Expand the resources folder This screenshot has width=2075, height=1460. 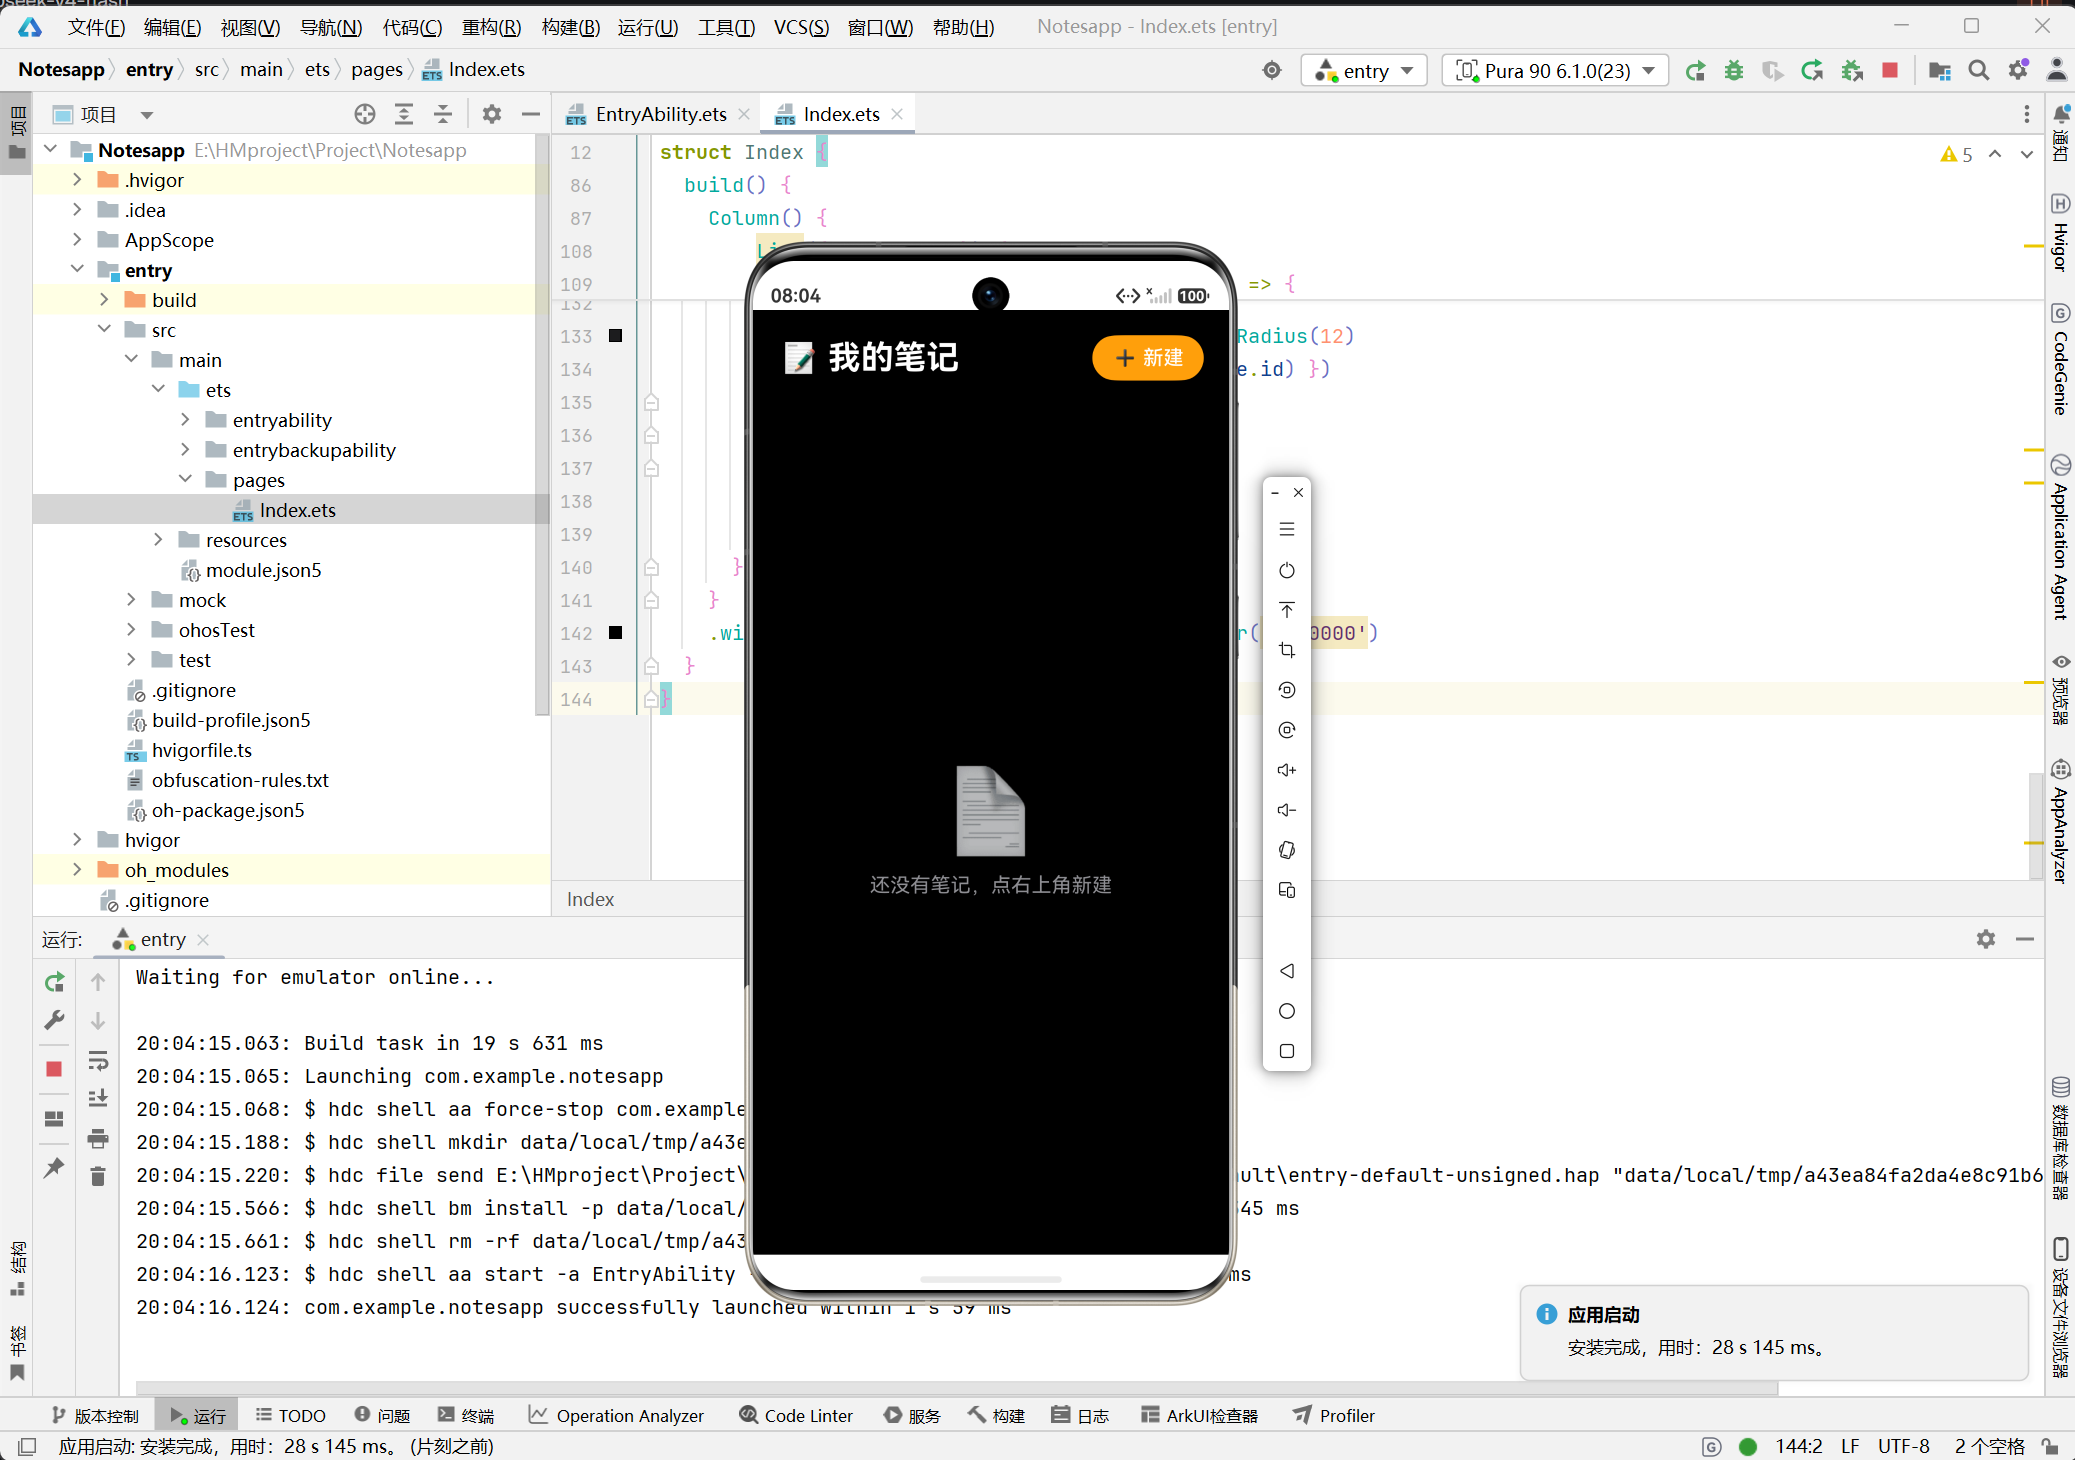[158, 540]
